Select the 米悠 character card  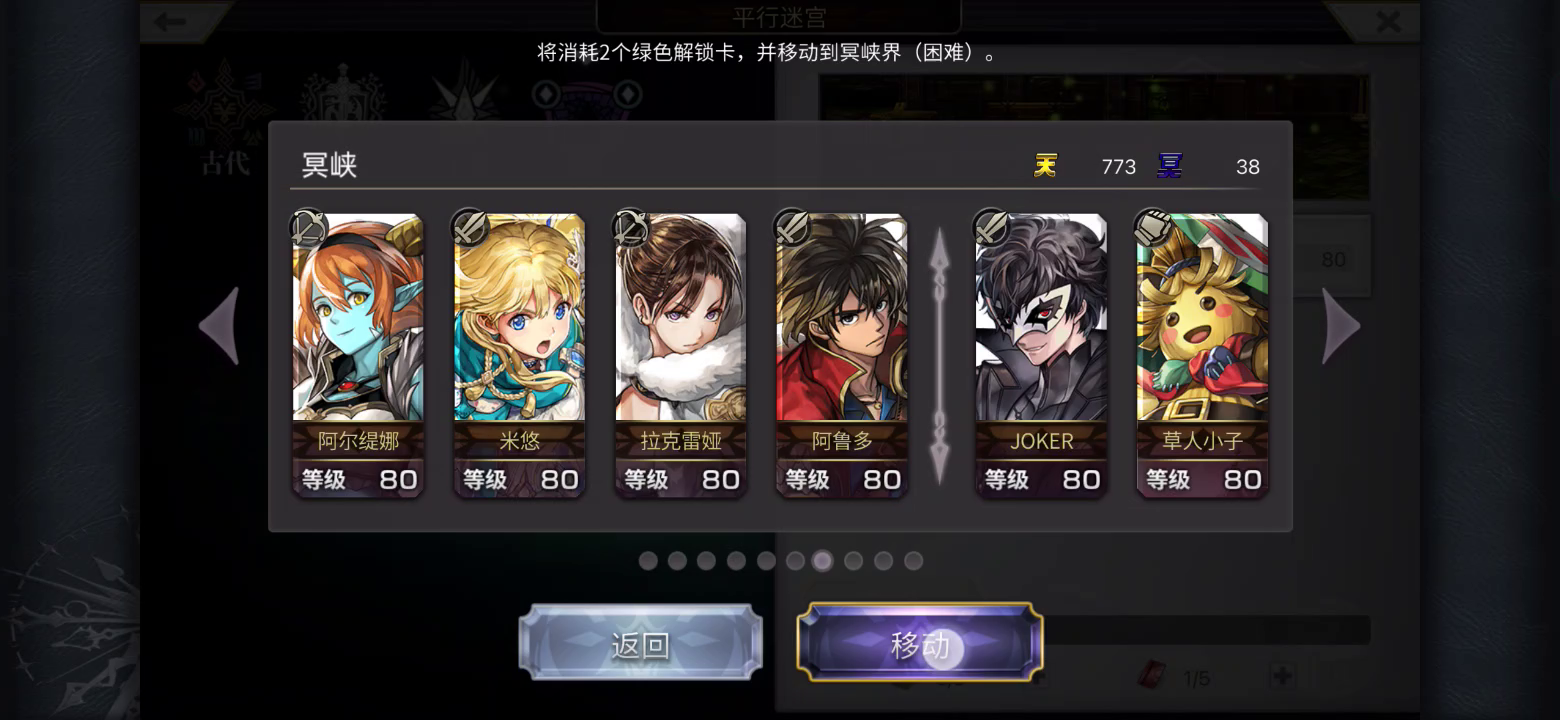click(x=519, y=354)
